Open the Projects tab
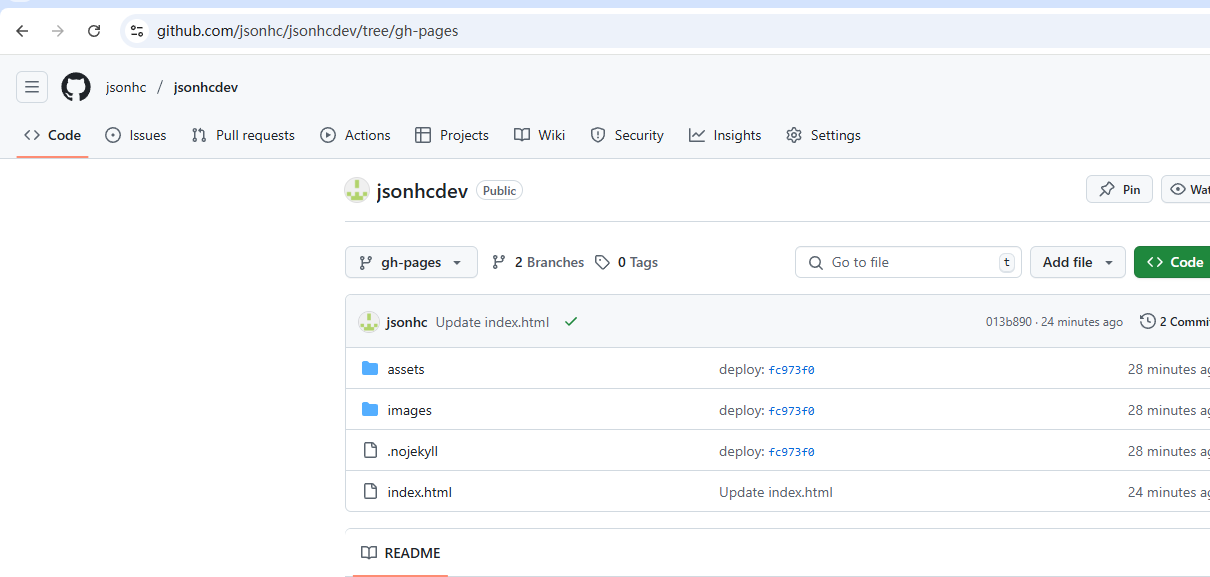This screenshot has height=577, width=1210. 452,135
